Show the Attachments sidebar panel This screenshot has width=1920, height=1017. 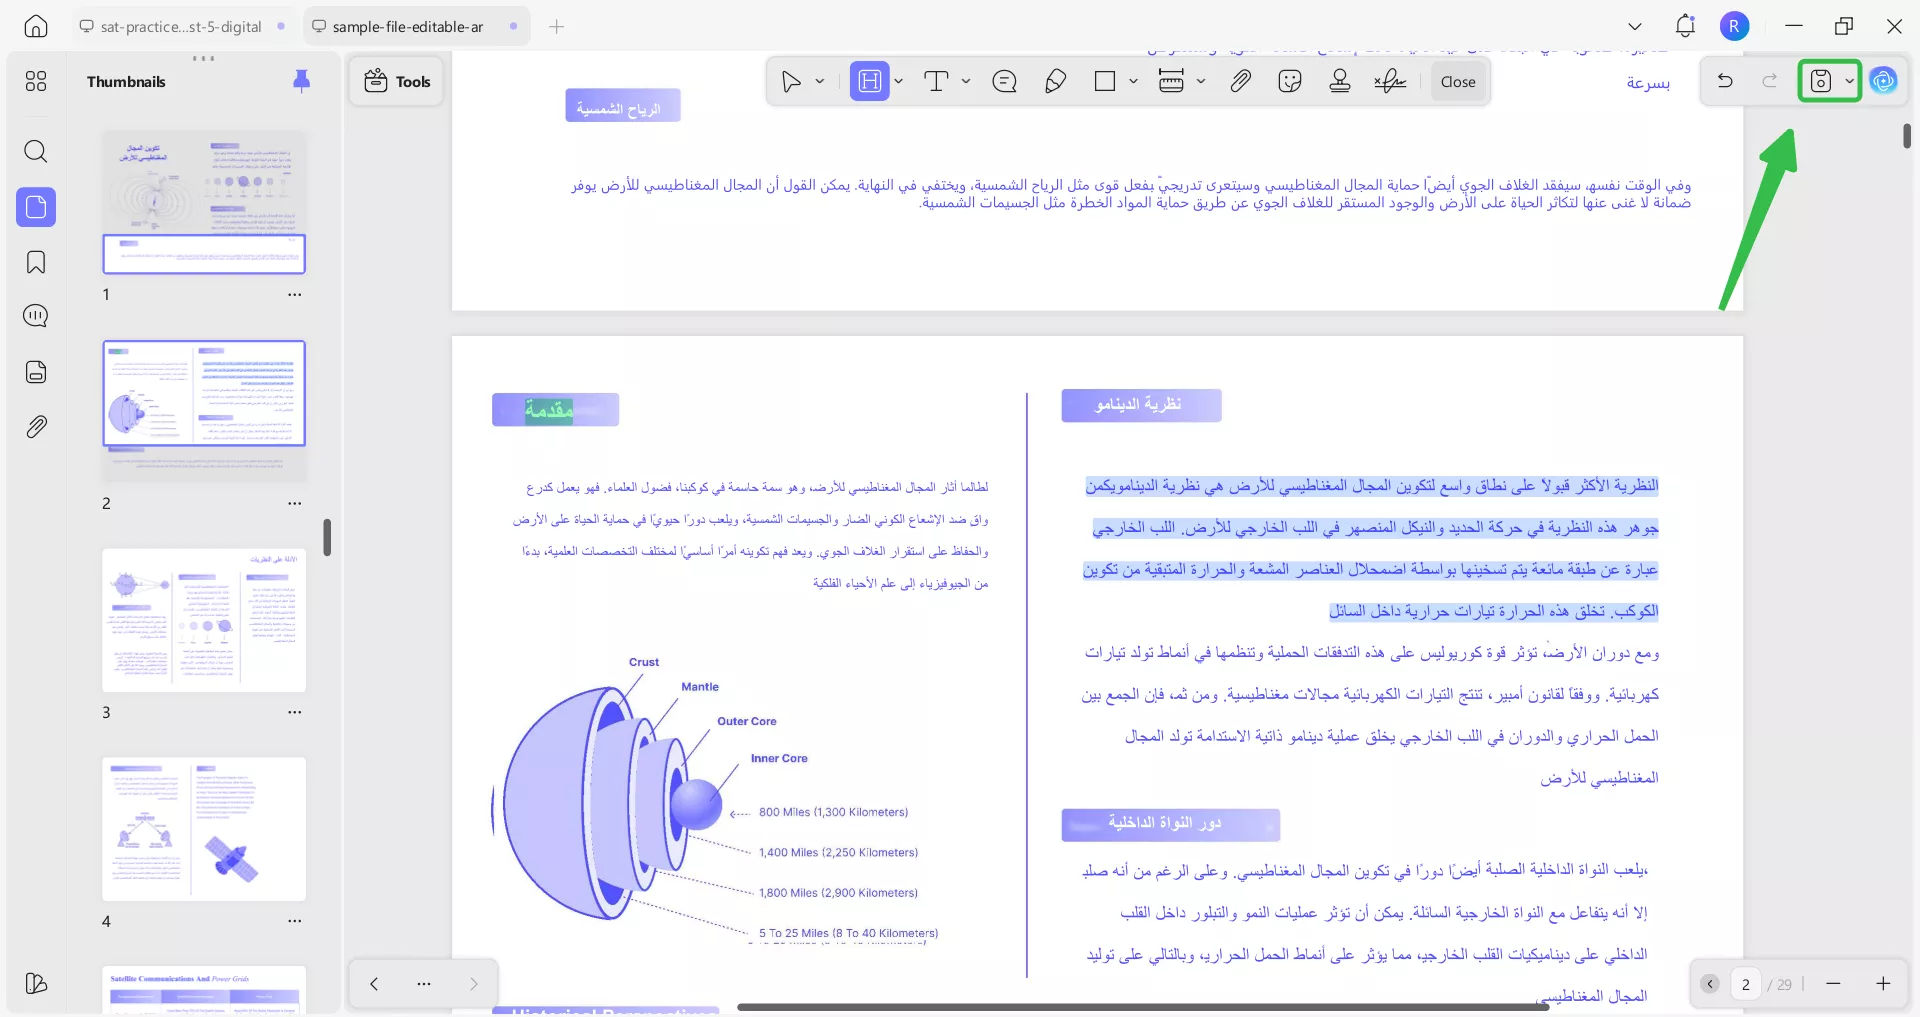(36, 427)
